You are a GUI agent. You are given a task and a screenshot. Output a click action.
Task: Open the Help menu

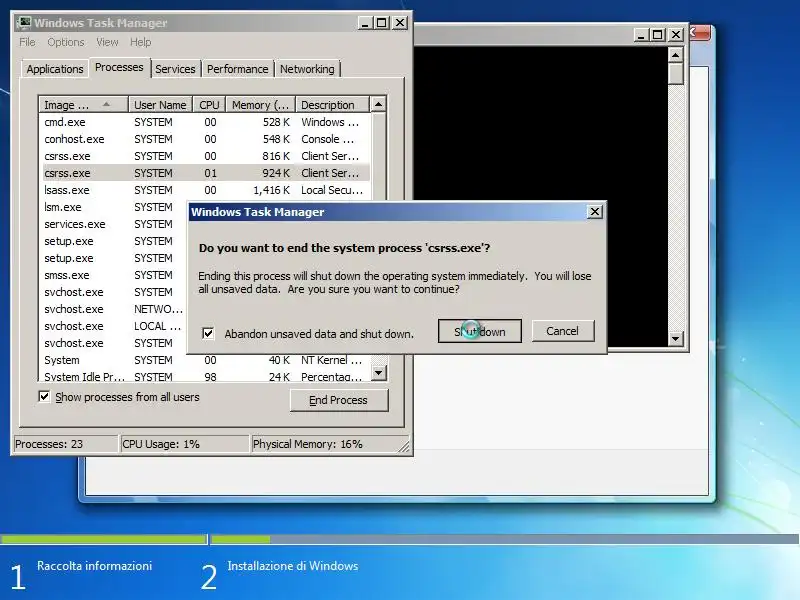140,42
